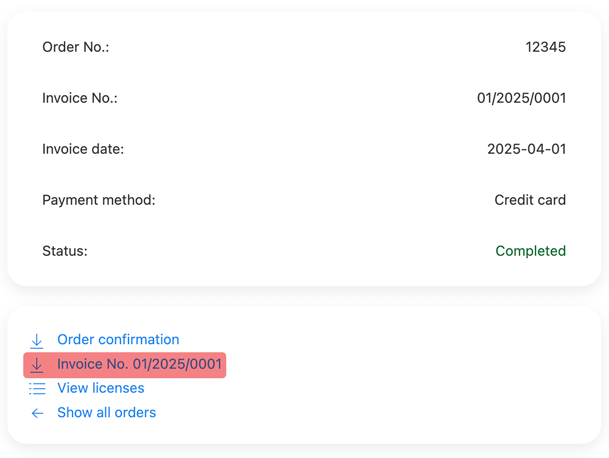Click the download icon beside Order confirmation

37,340
